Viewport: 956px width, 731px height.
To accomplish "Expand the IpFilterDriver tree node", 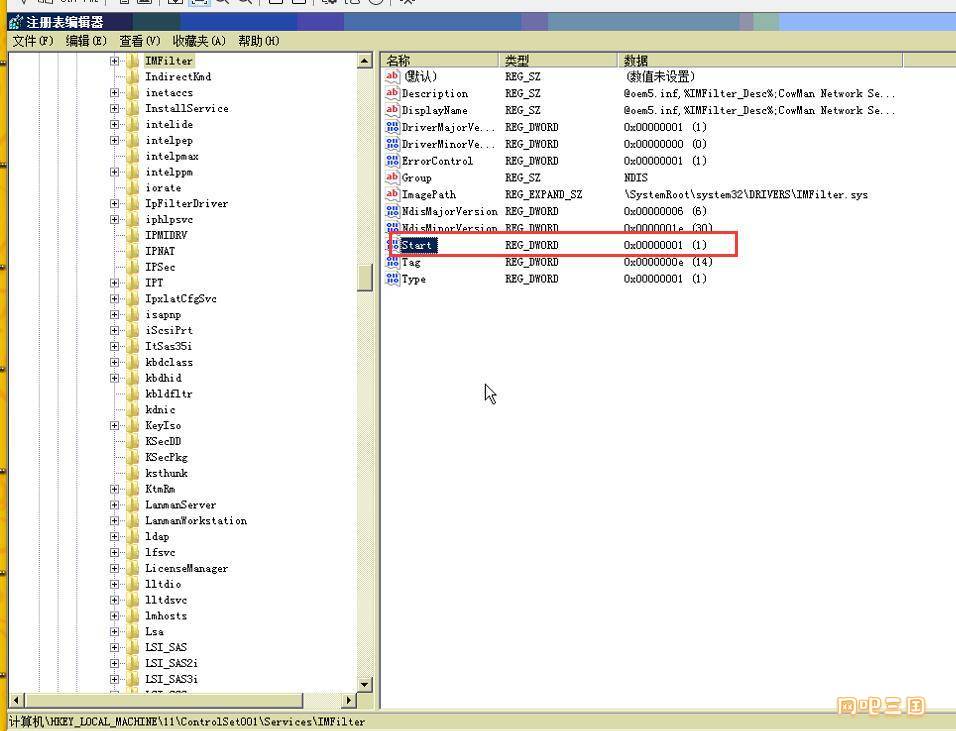I will tap(114, 203).
